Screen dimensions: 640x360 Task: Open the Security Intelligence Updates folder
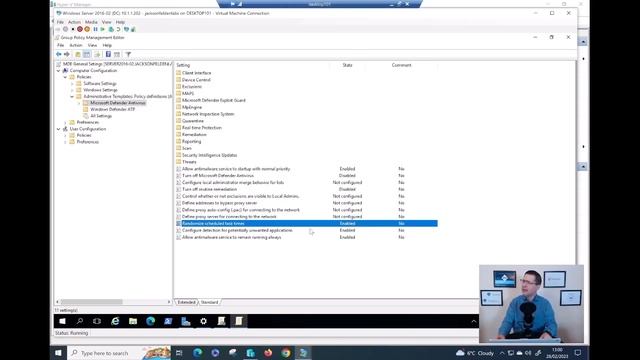pyautogui.click(x=209, y=156)
